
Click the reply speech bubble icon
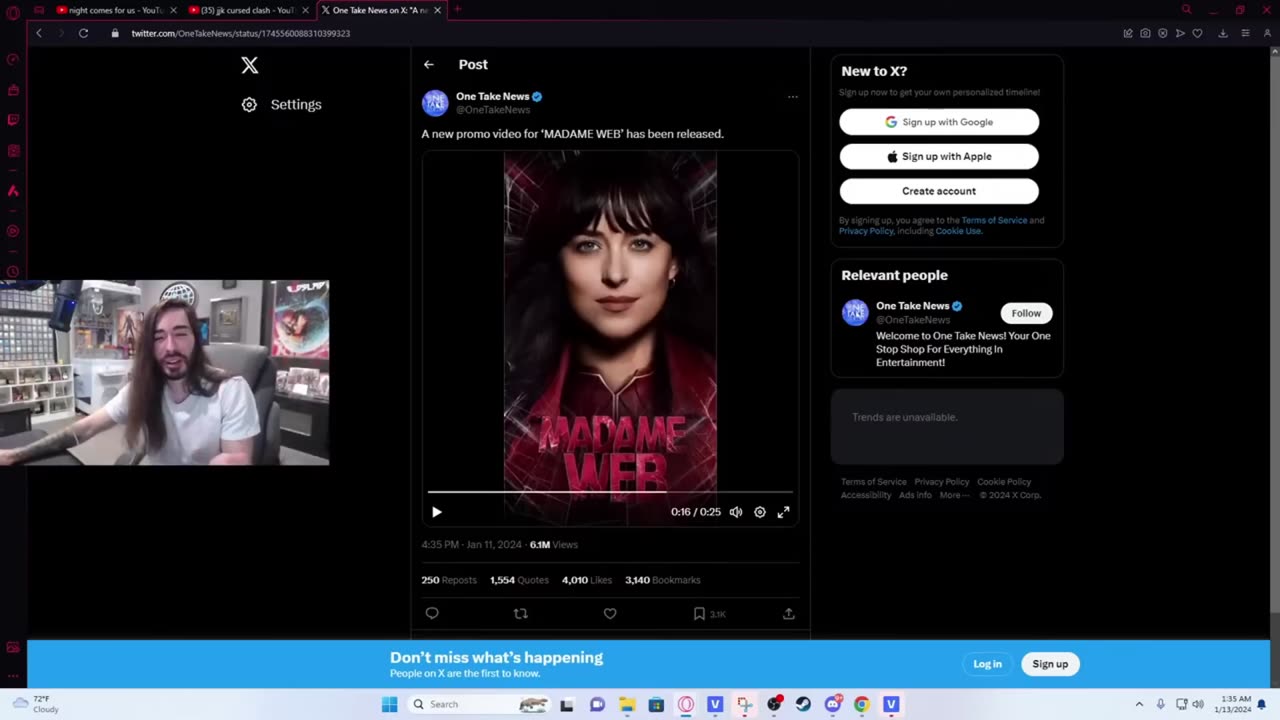(432, 613)
